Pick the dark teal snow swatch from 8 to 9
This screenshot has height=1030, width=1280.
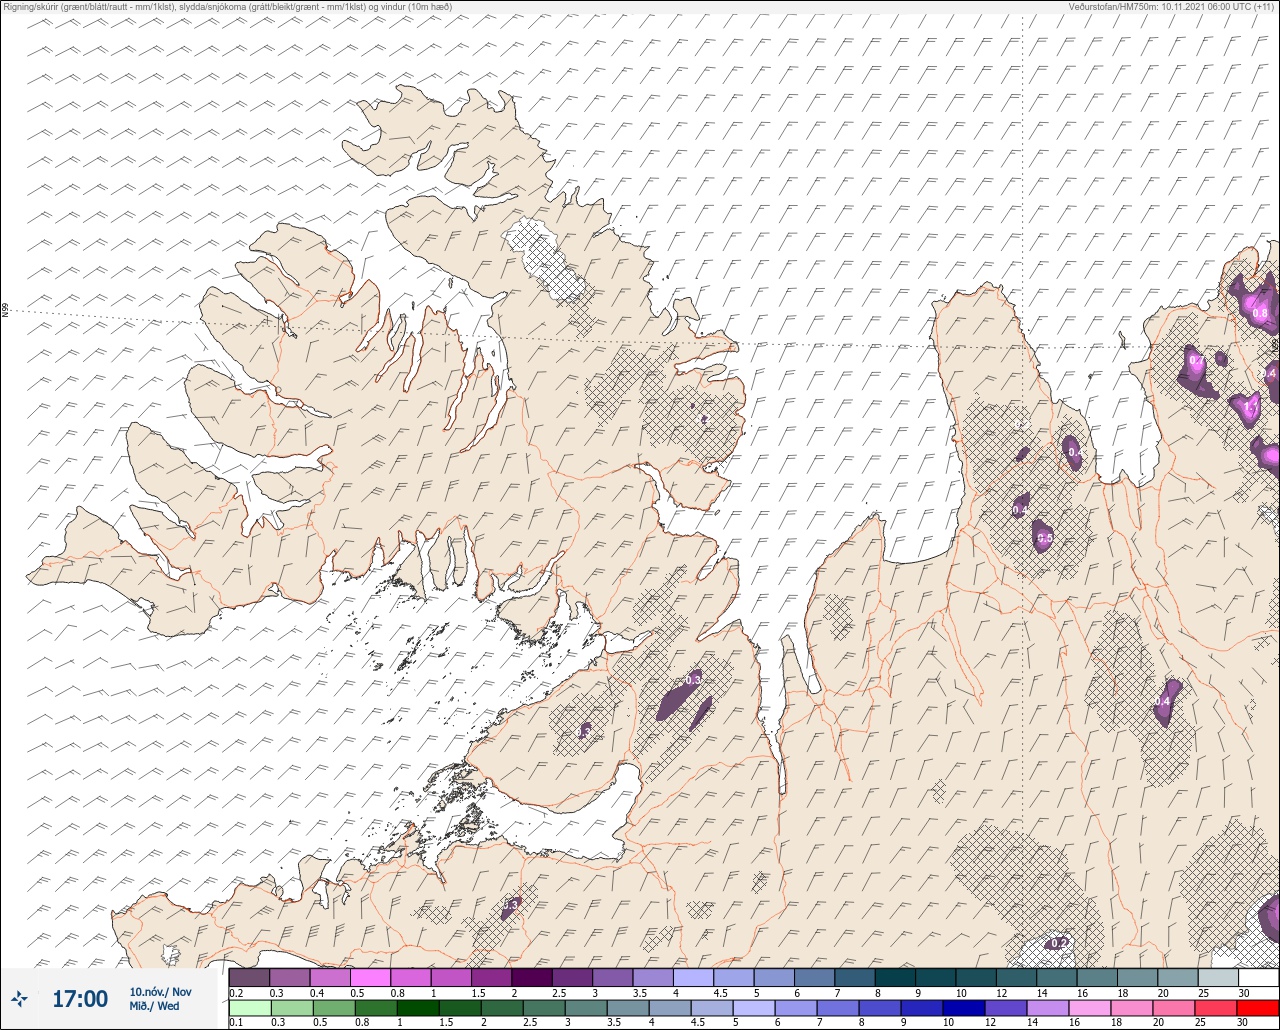(895, 977)
